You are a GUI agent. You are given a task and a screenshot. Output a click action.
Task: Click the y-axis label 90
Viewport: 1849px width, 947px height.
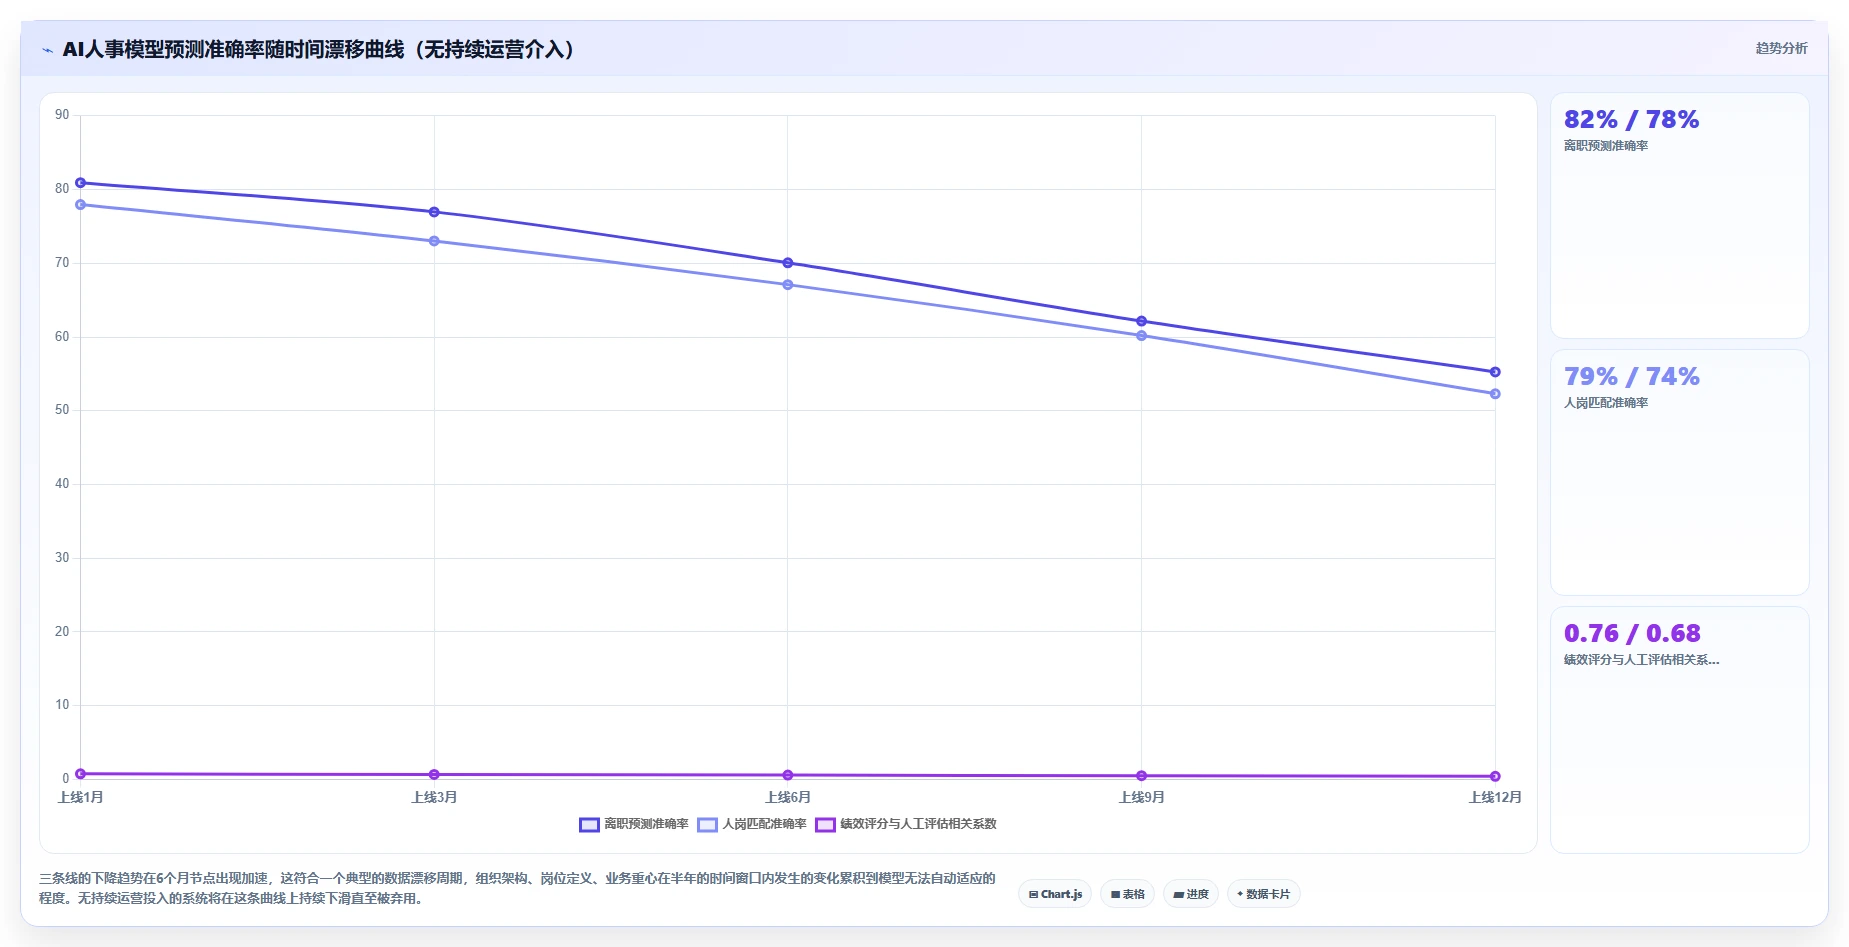coord(62,115)
